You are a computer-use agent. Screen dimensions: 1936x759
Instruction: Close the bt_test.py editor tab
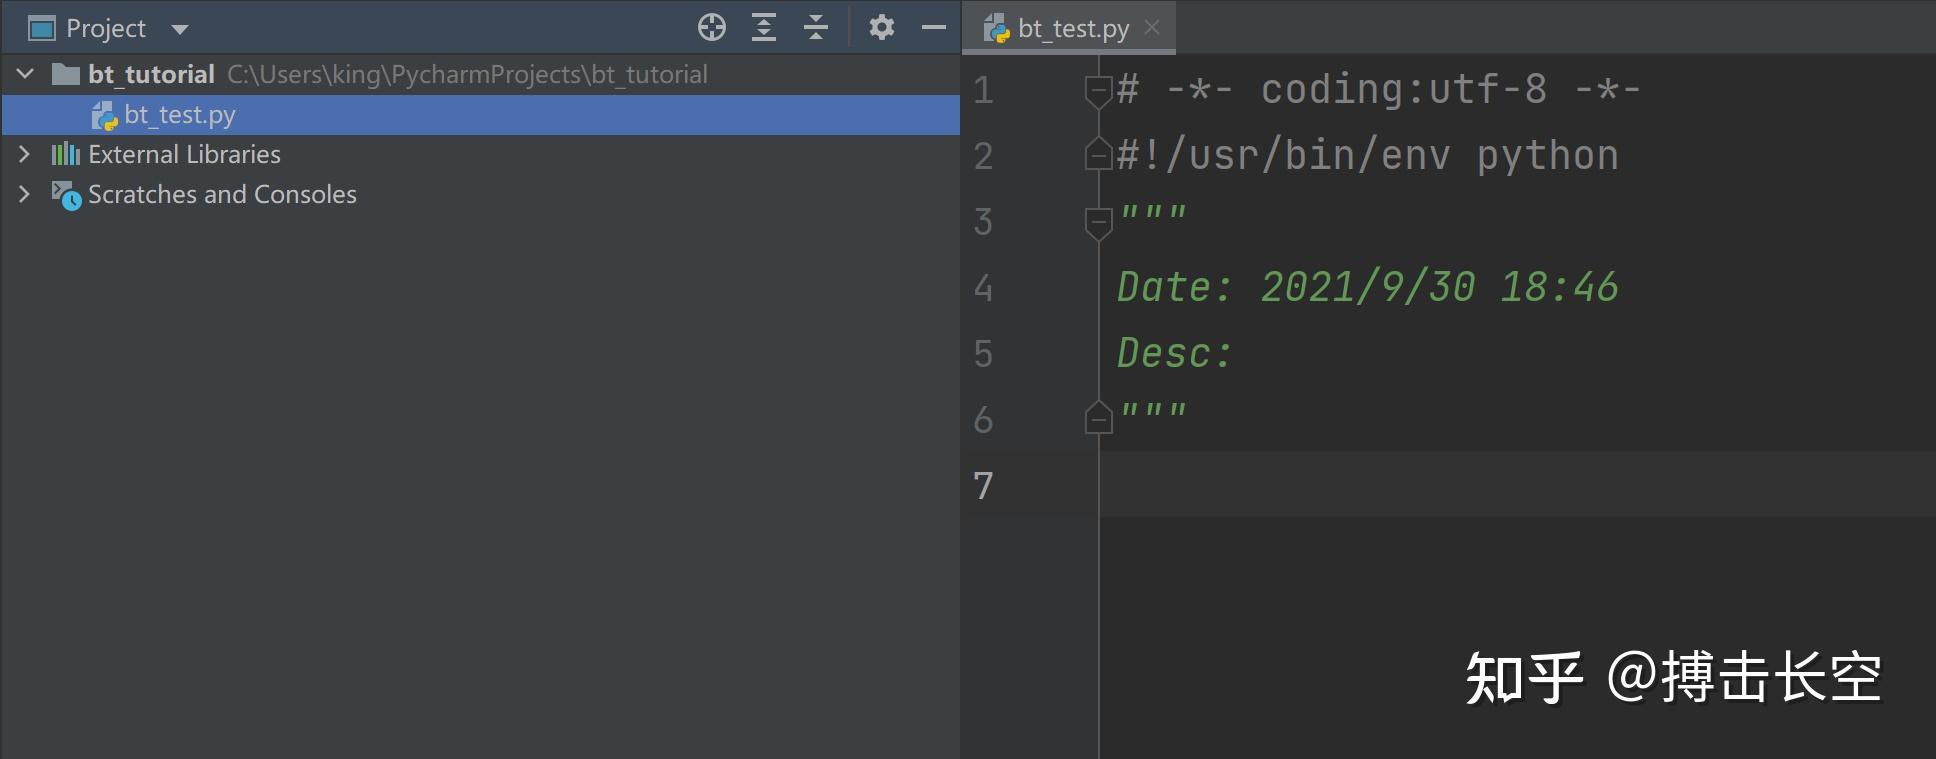pos(1152,28)
